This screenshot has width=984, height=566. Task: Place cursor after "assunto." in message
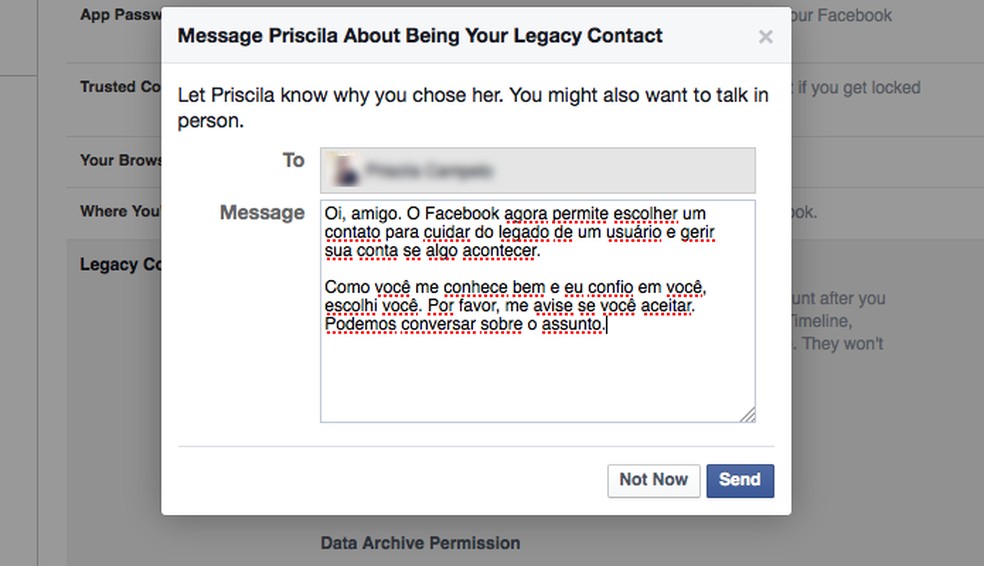[607, 325]
